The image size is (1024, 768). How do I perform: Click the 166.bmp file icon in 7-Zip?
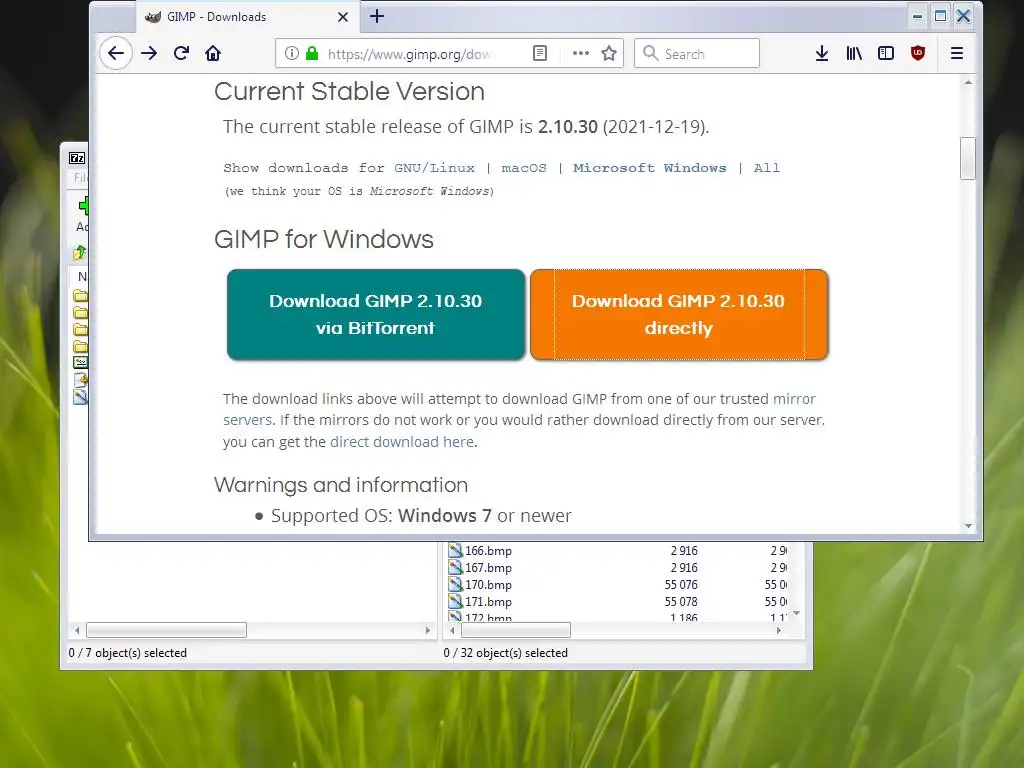(x=455, y=551)
